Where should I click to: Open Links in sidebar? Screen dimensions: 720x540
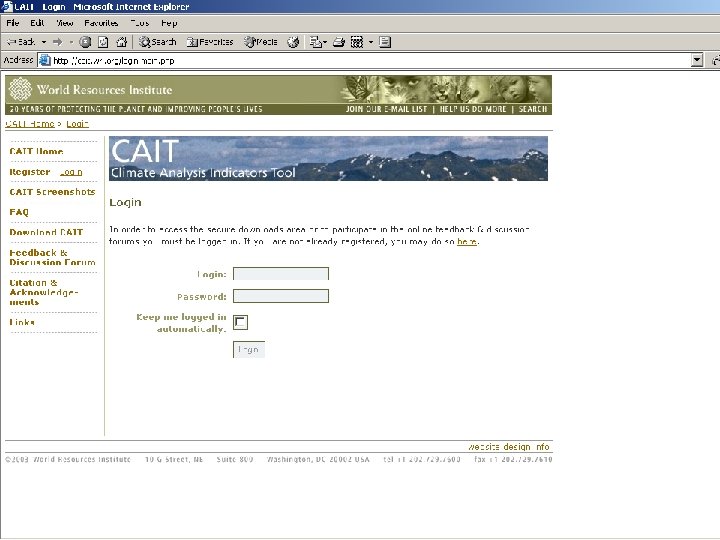point(22,322)
